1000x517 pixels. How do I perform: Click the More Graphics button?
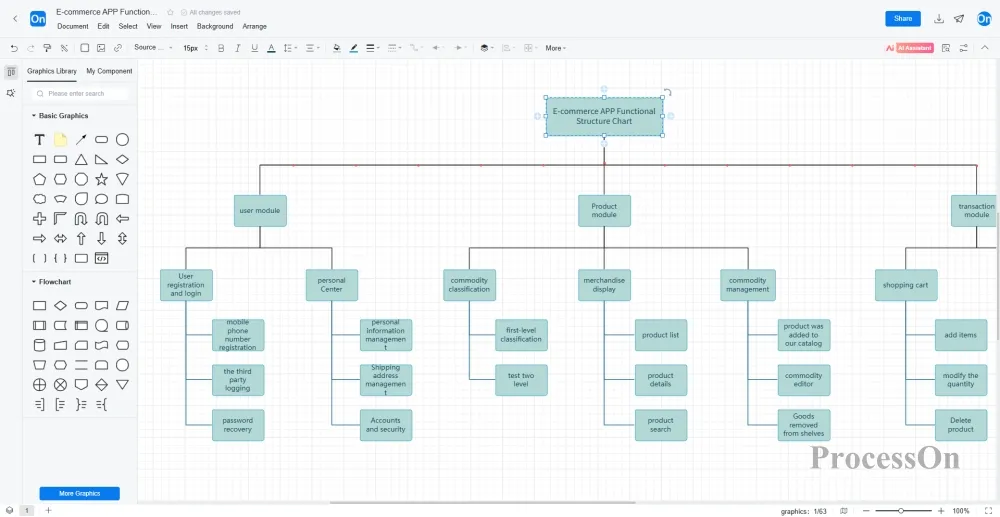coord(79,493)
